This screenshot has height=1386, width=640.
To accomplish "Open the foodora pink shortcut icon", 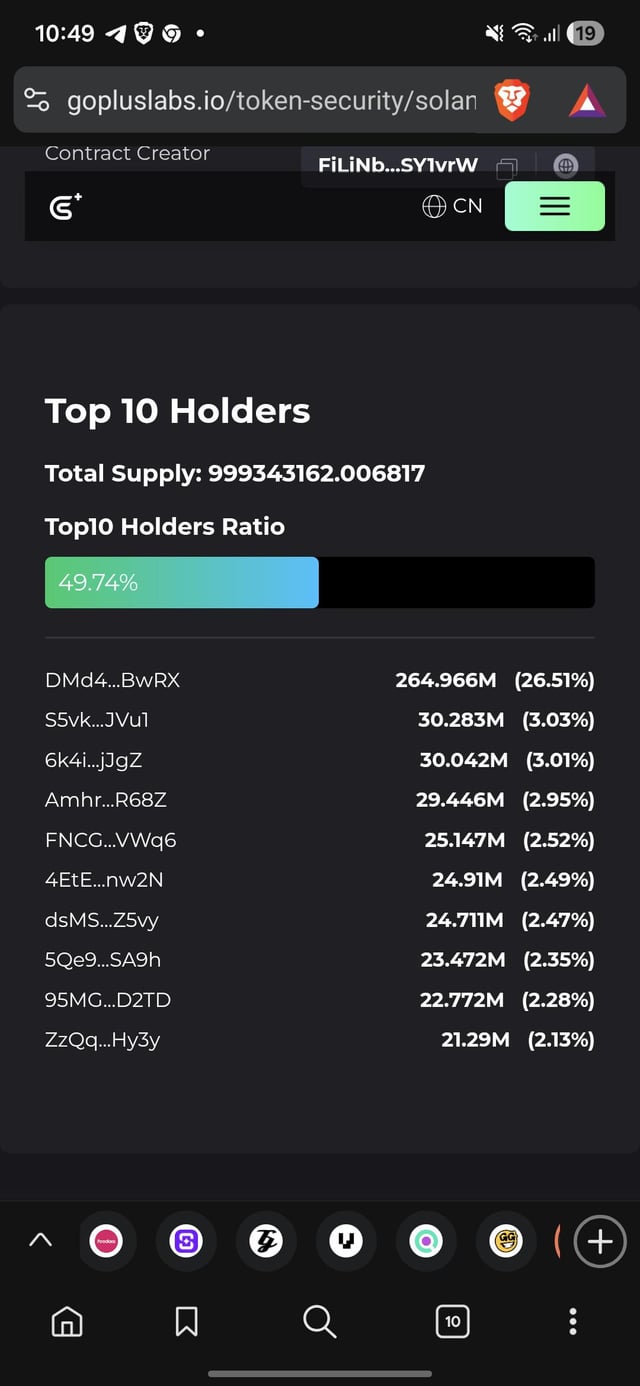I will (106, 1241).
